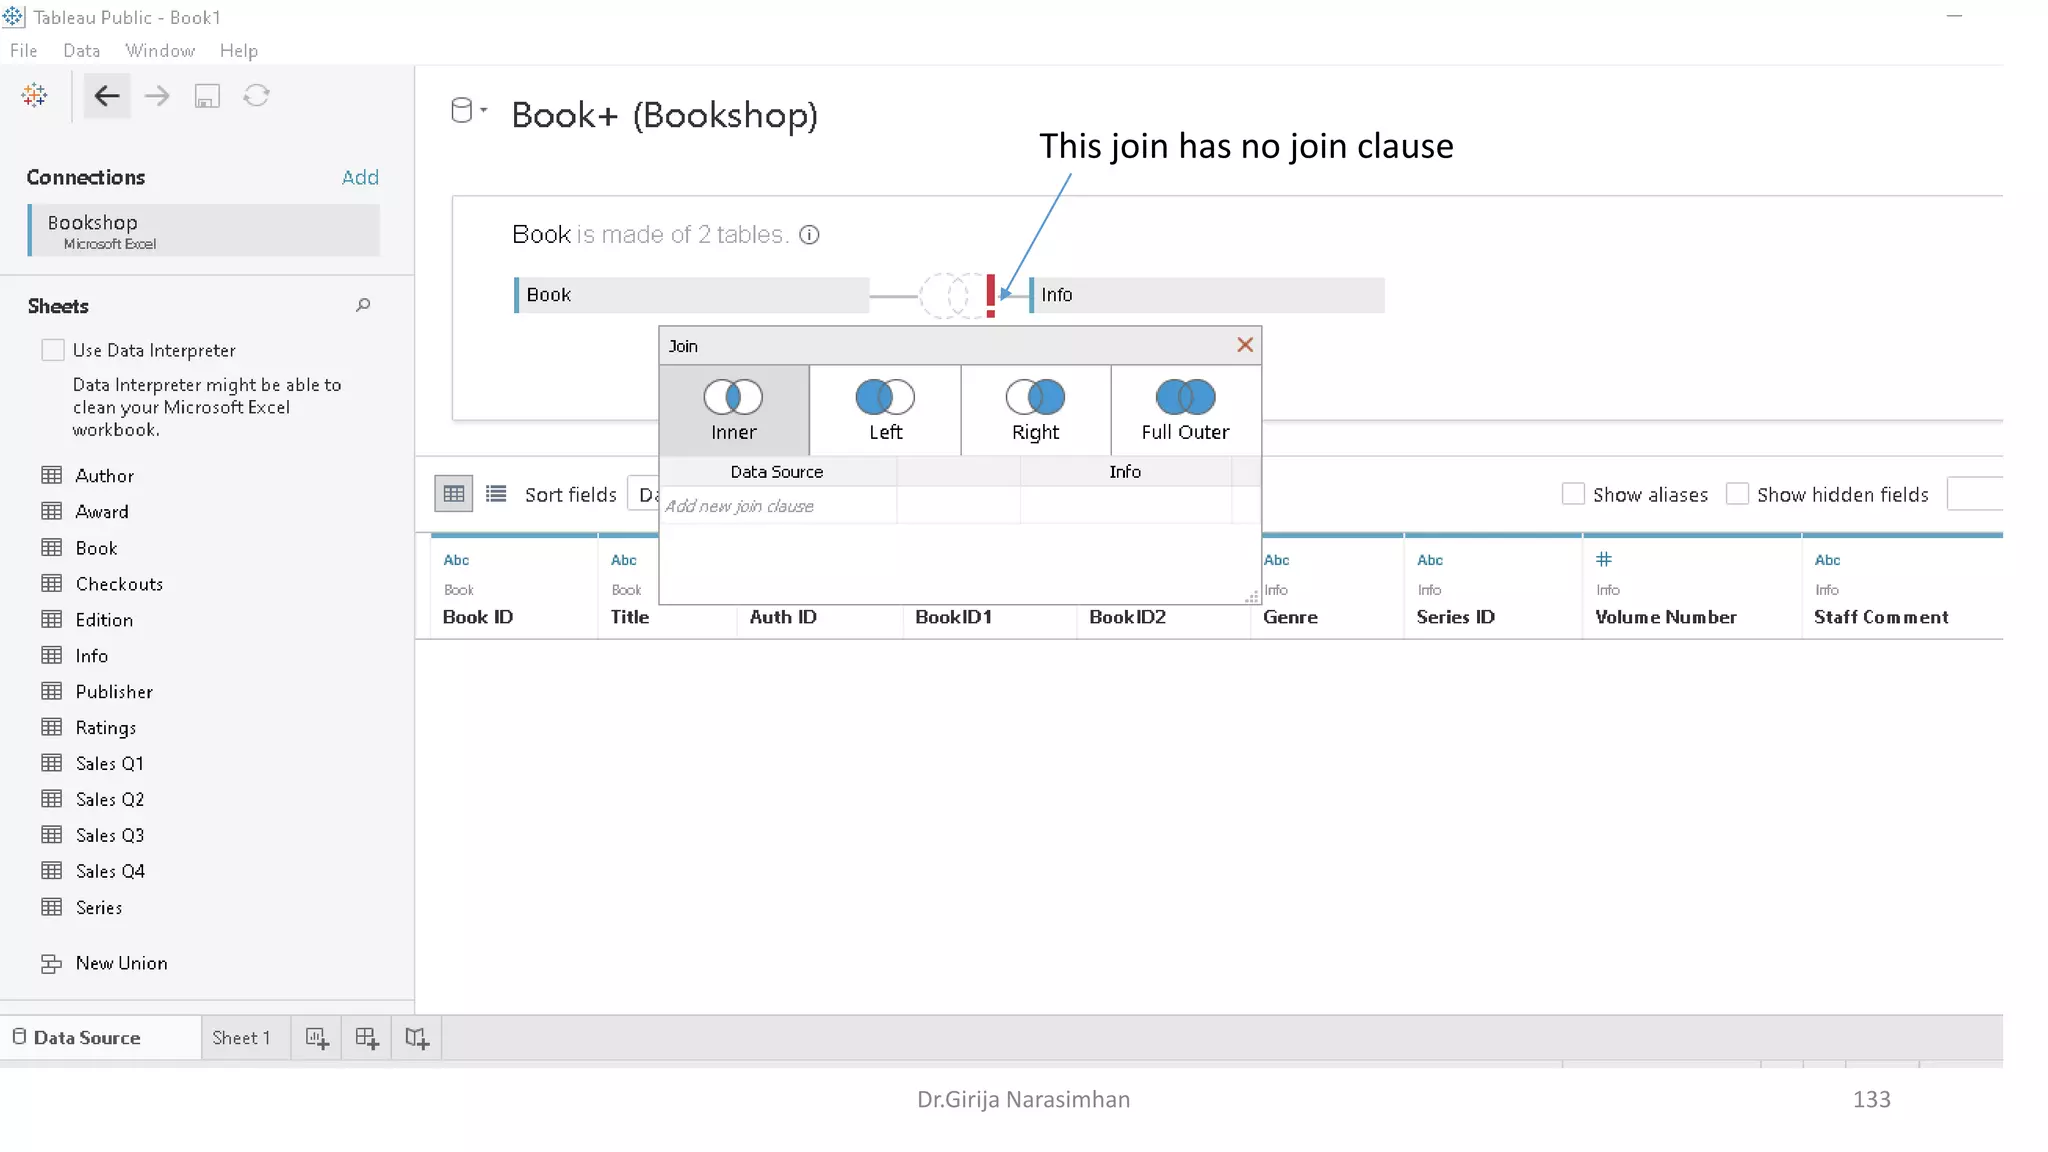2048x1152 pixels.
Task: Close the Join dialog
Action: coord(1245,345)
